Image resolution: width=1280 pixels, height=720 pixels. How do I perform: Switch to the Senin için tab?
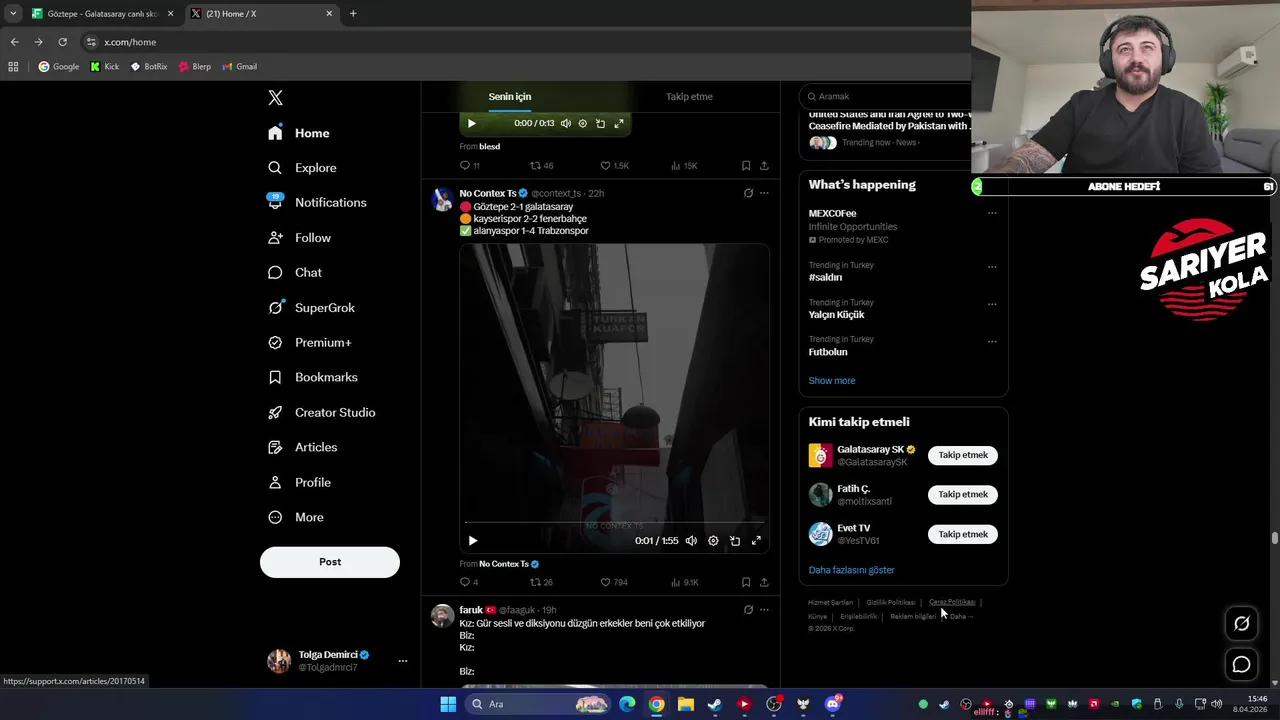(510, 97)
